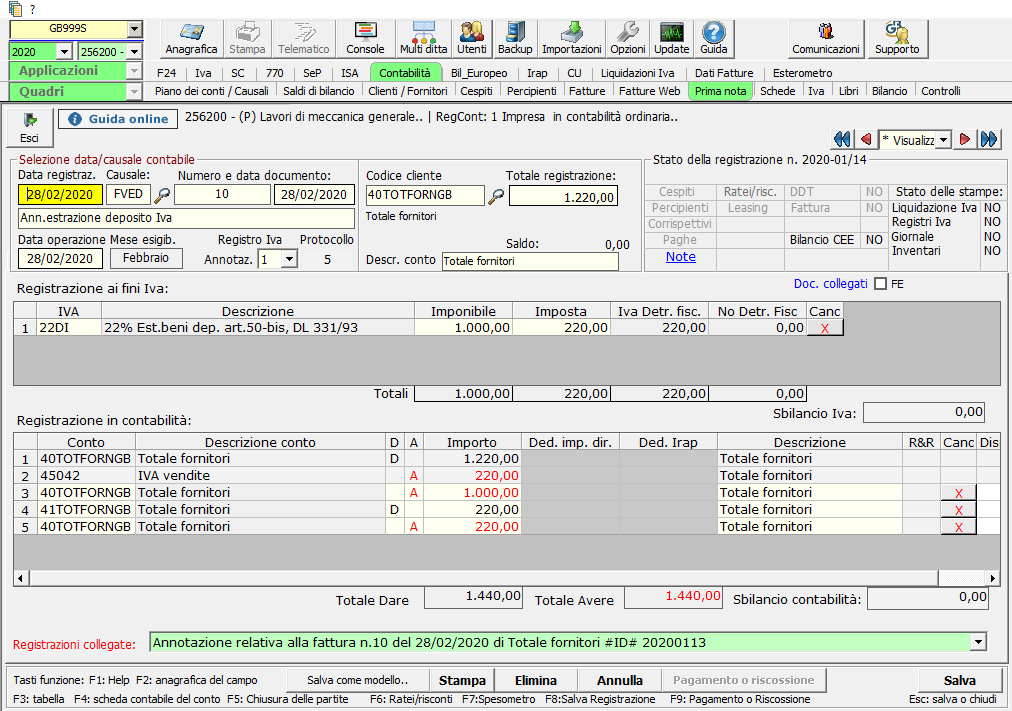Click the accounting grid scrollbar left arrow

click(21, 578)
